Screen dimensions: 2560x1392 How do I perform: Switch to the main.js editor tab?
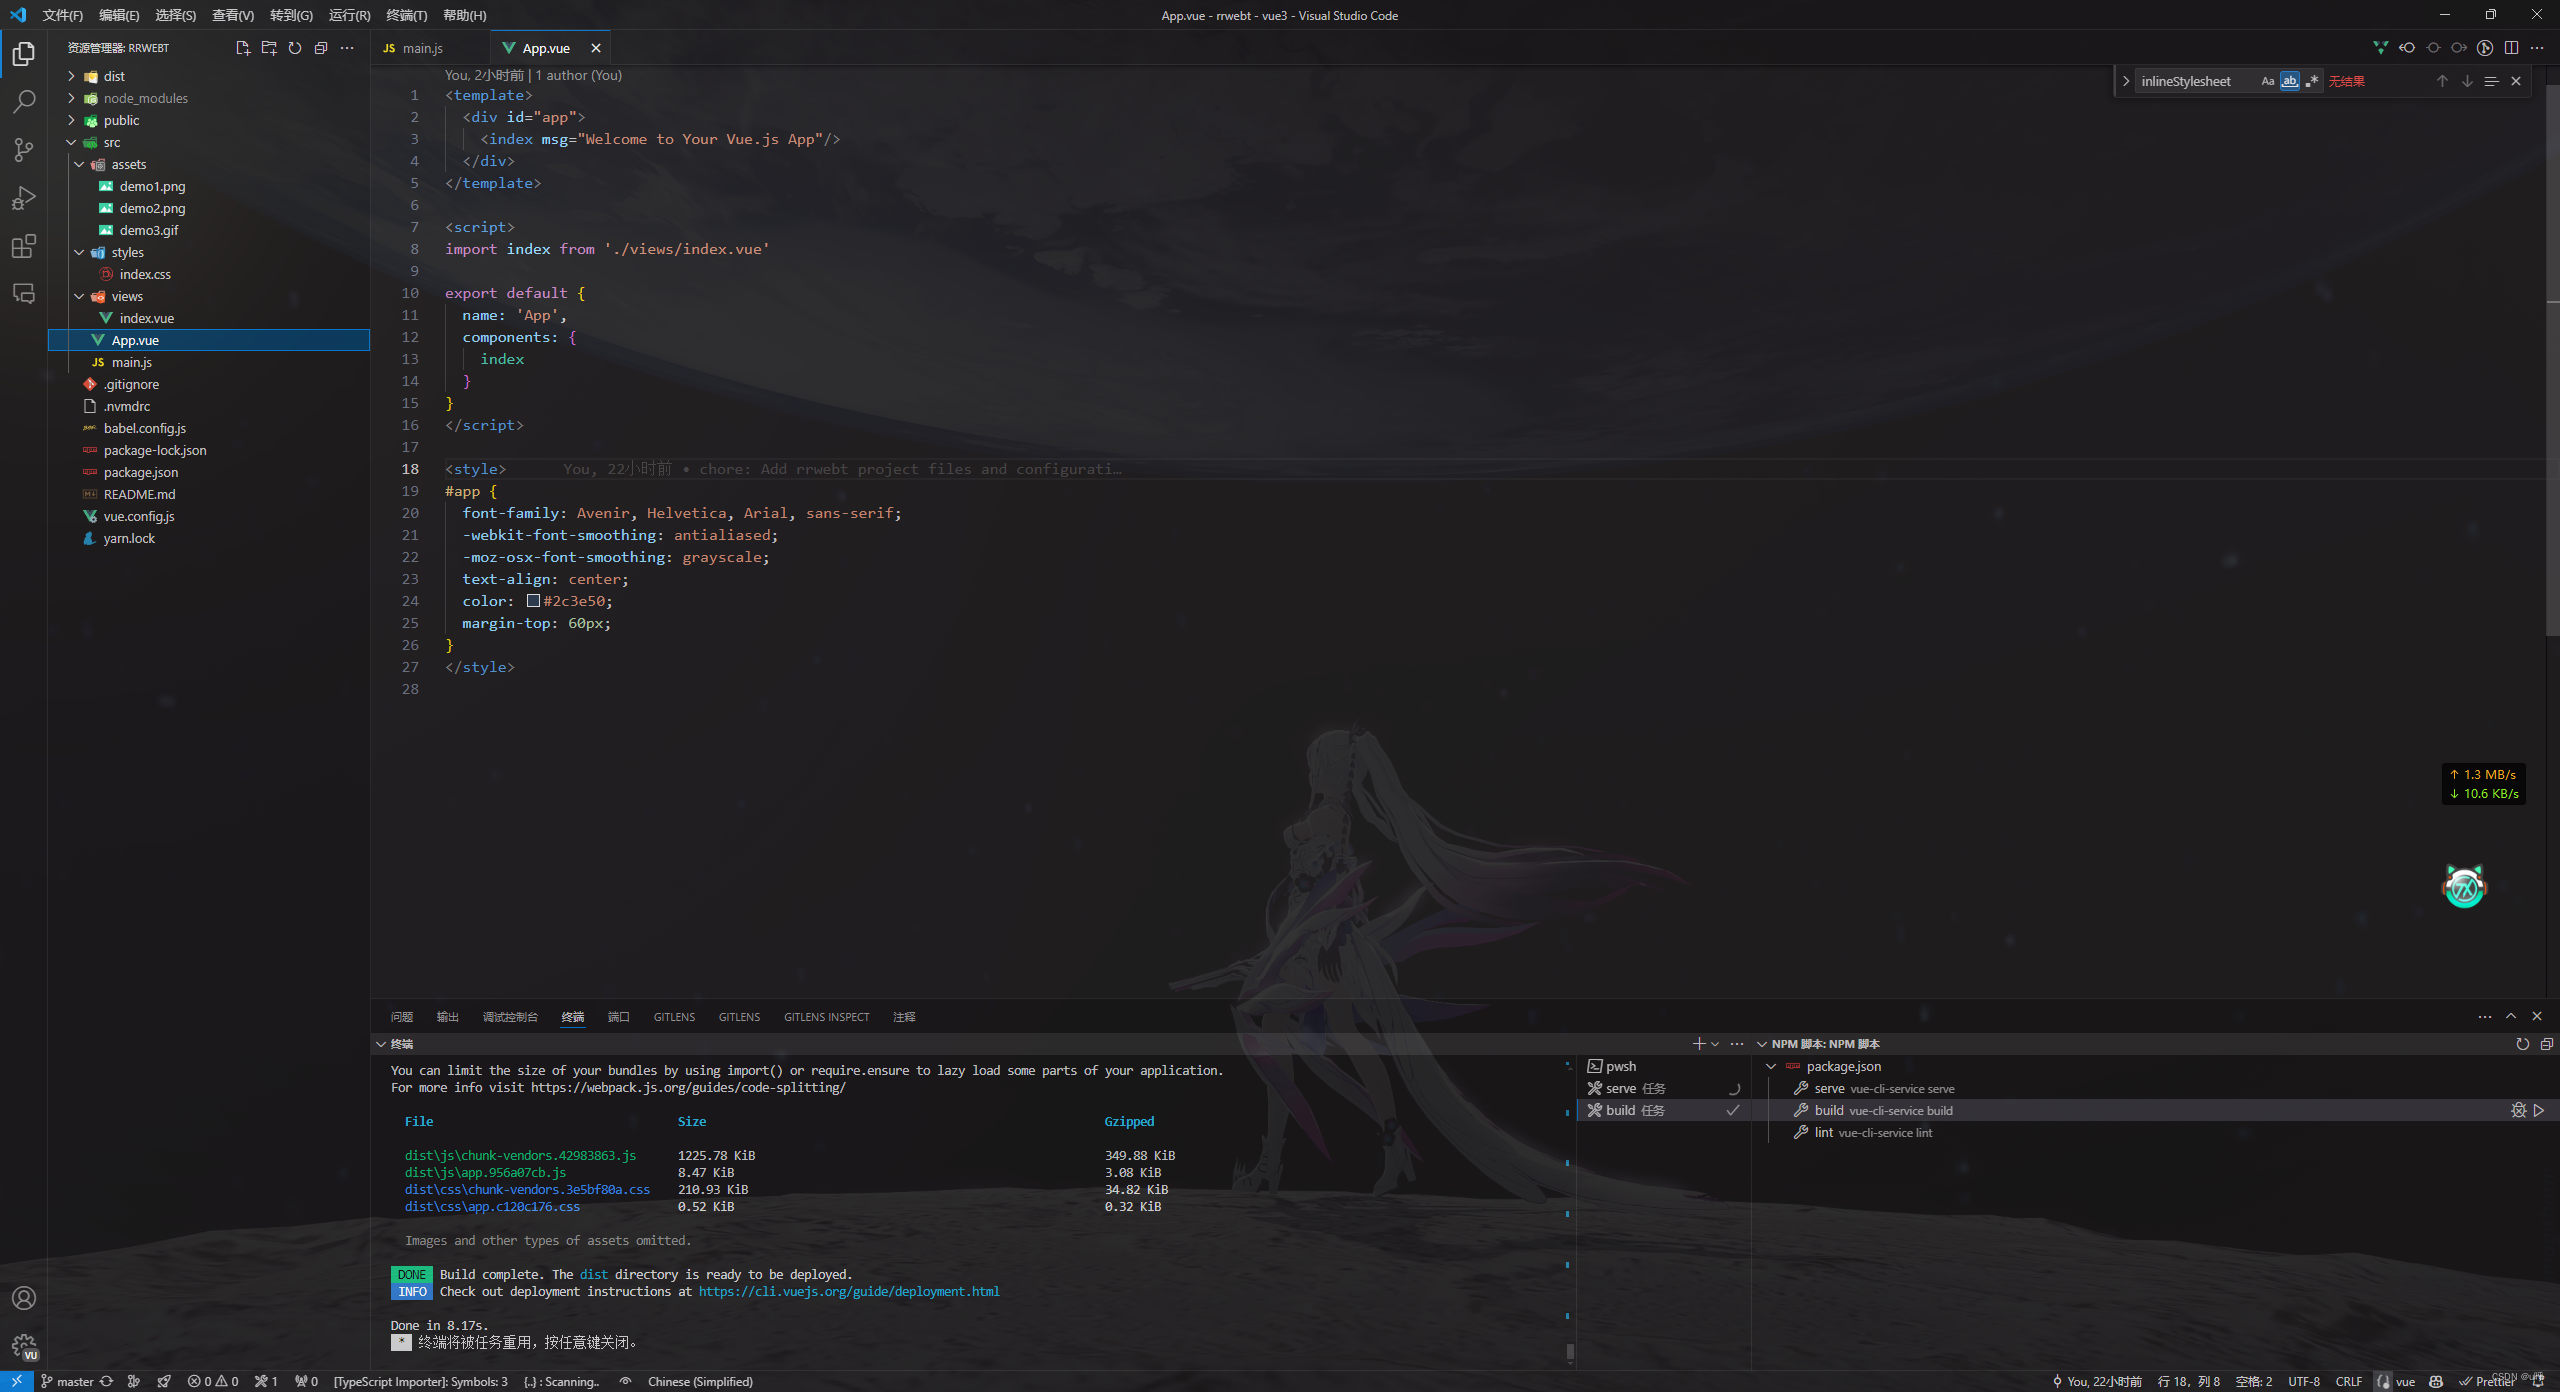point(422,48)
